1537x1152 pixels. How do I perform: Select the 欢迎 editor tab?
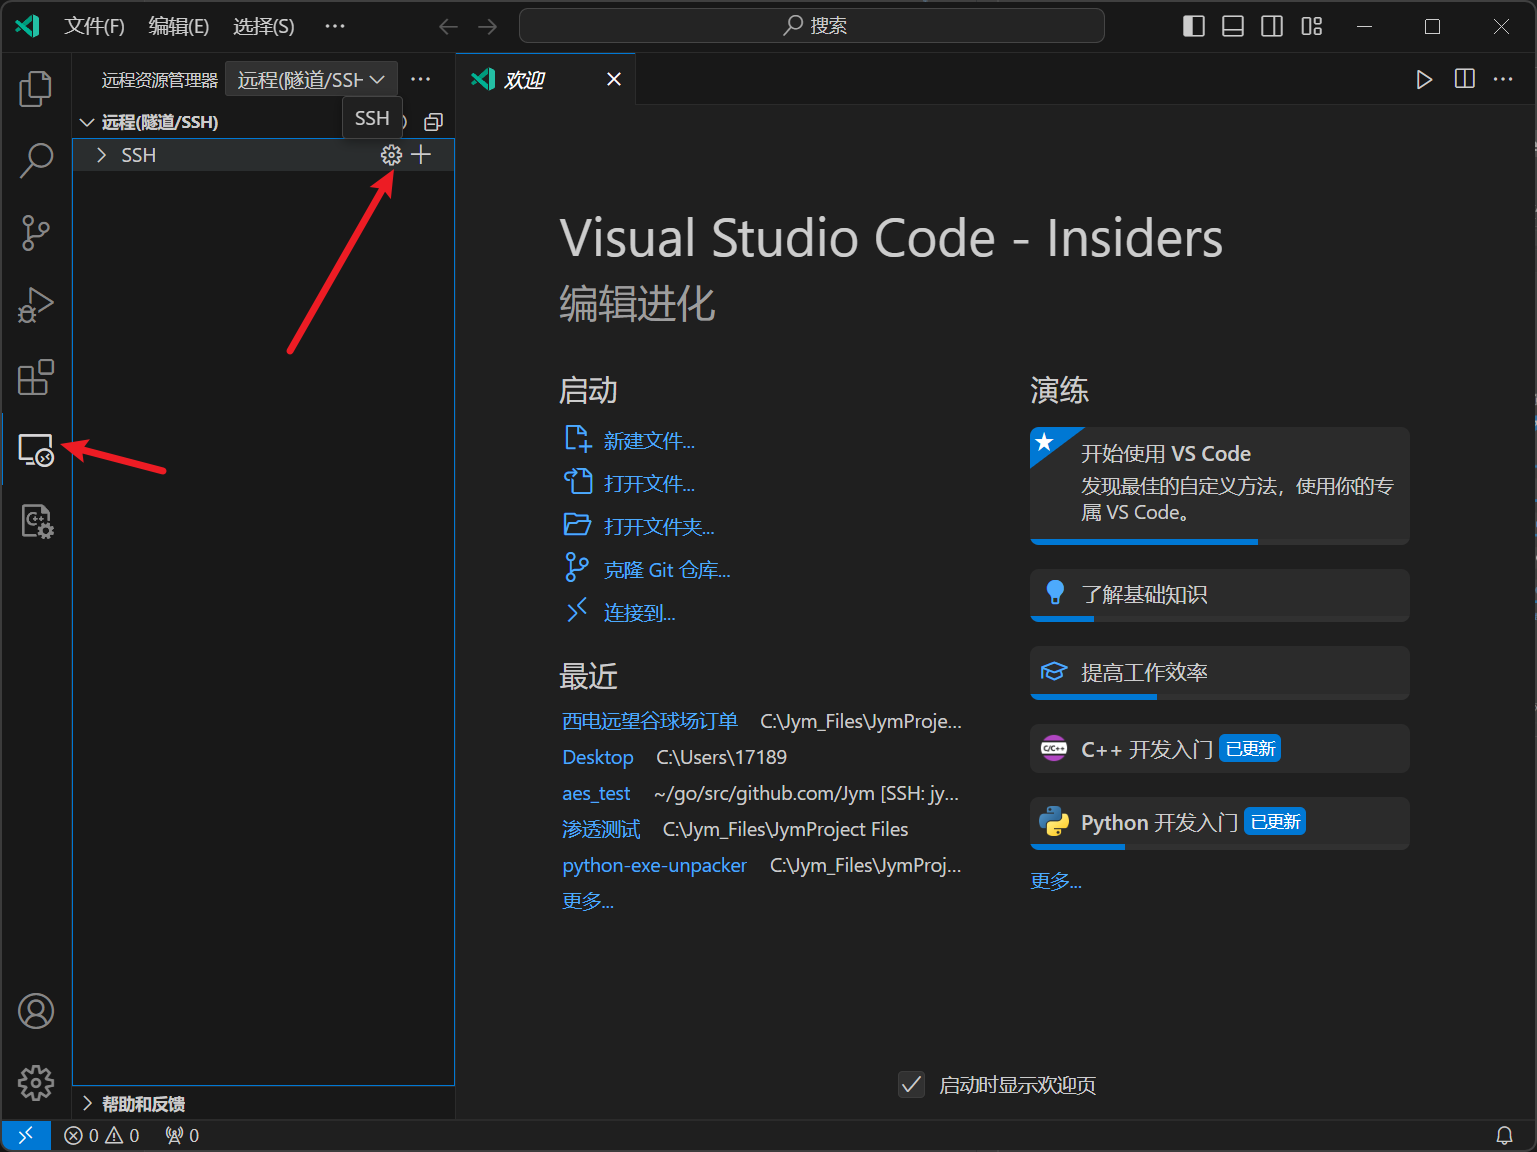tap(545, 79)
